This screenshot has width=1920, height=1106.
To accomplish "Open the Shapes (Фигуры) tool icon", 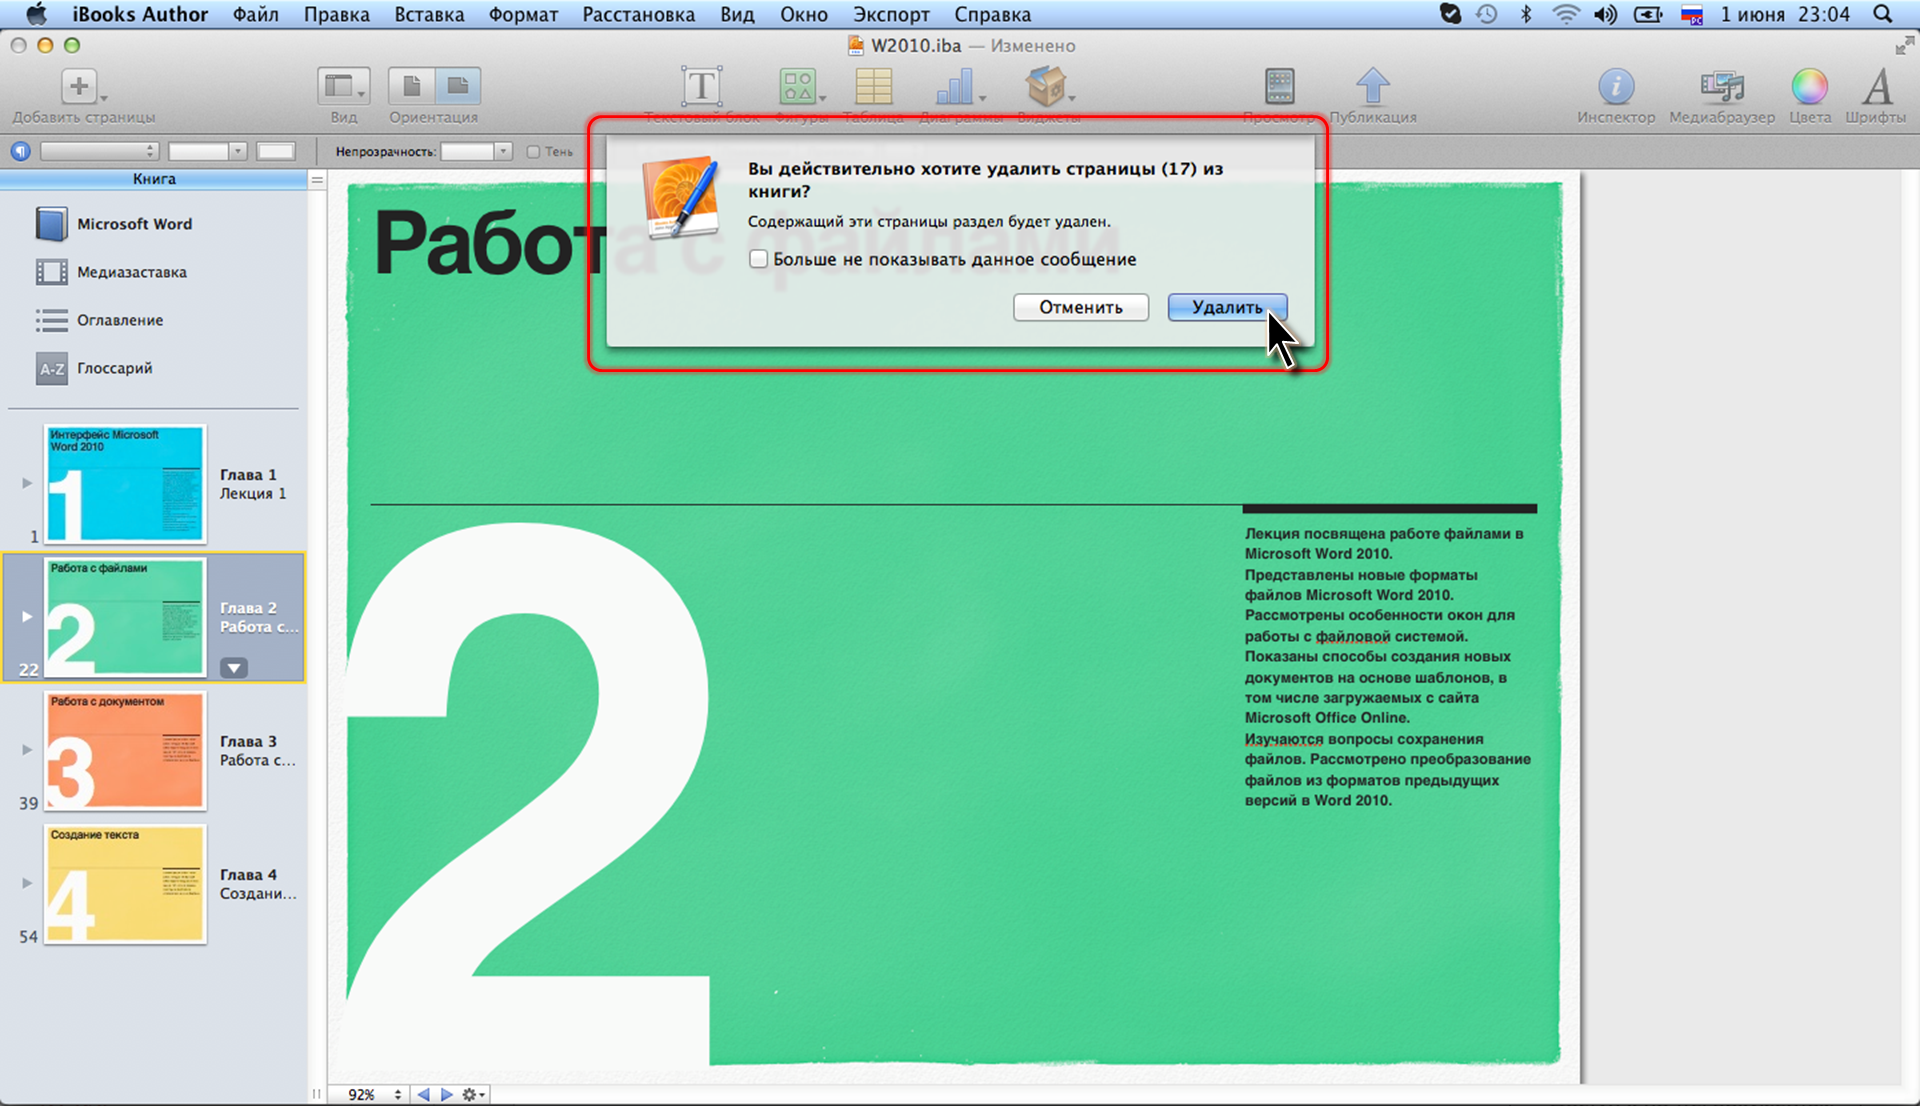I will tap(798, 86).
